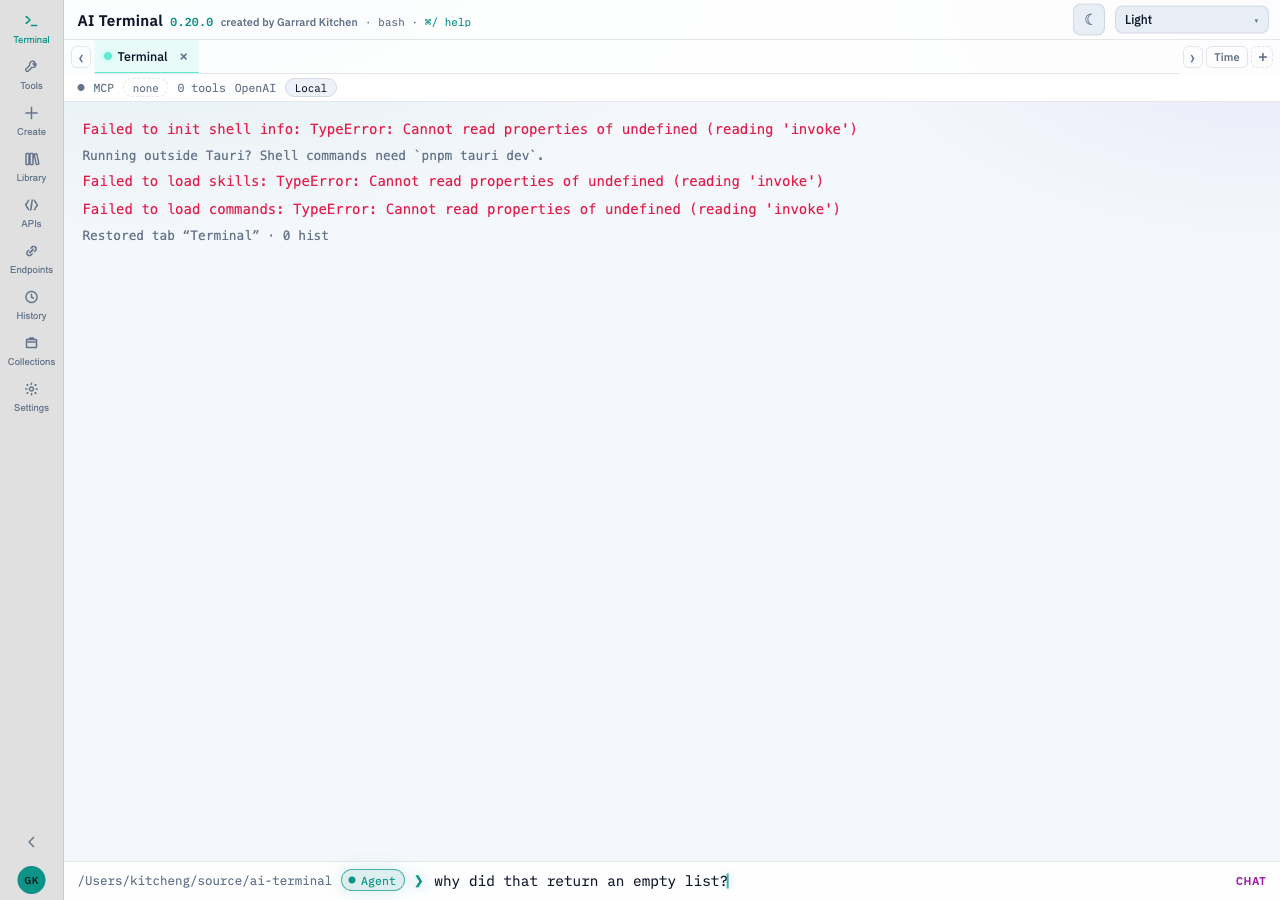Open the Library sidebar section
The image size is (1280, 900).
pos(31,167)
